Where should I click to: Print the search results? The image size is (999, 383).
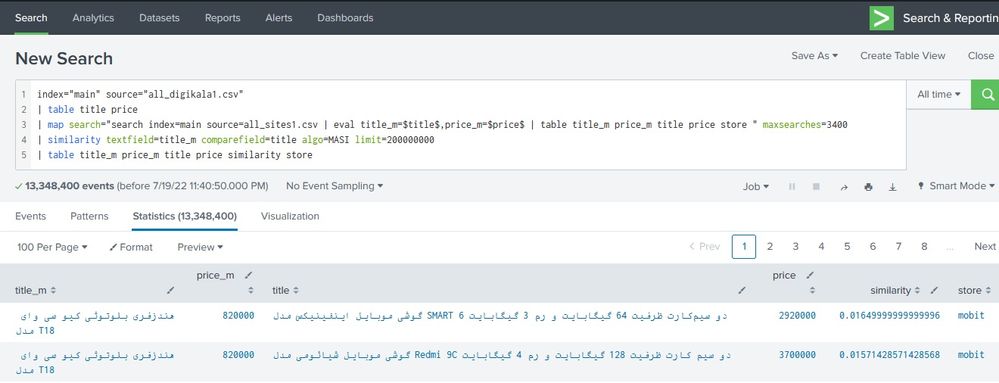pyautogui.click(x=868, y=187)
